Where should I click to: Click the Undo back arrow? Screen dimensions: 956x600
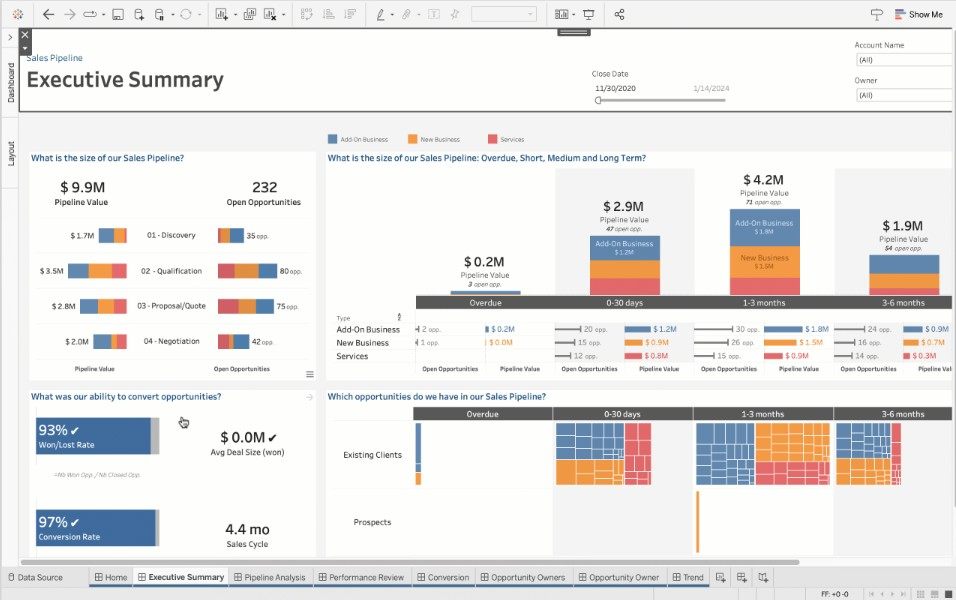(48, 15)
